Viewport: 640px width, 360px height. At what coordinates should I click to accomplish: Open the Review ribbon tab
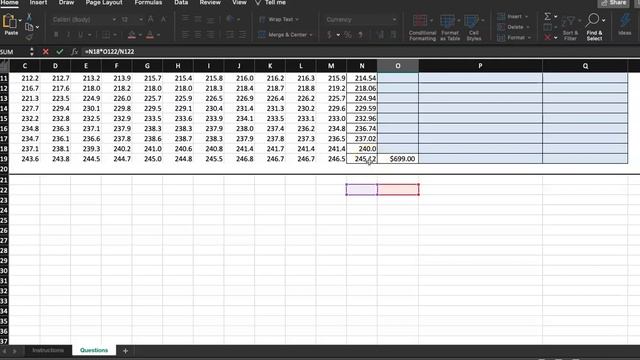(210, 2)
